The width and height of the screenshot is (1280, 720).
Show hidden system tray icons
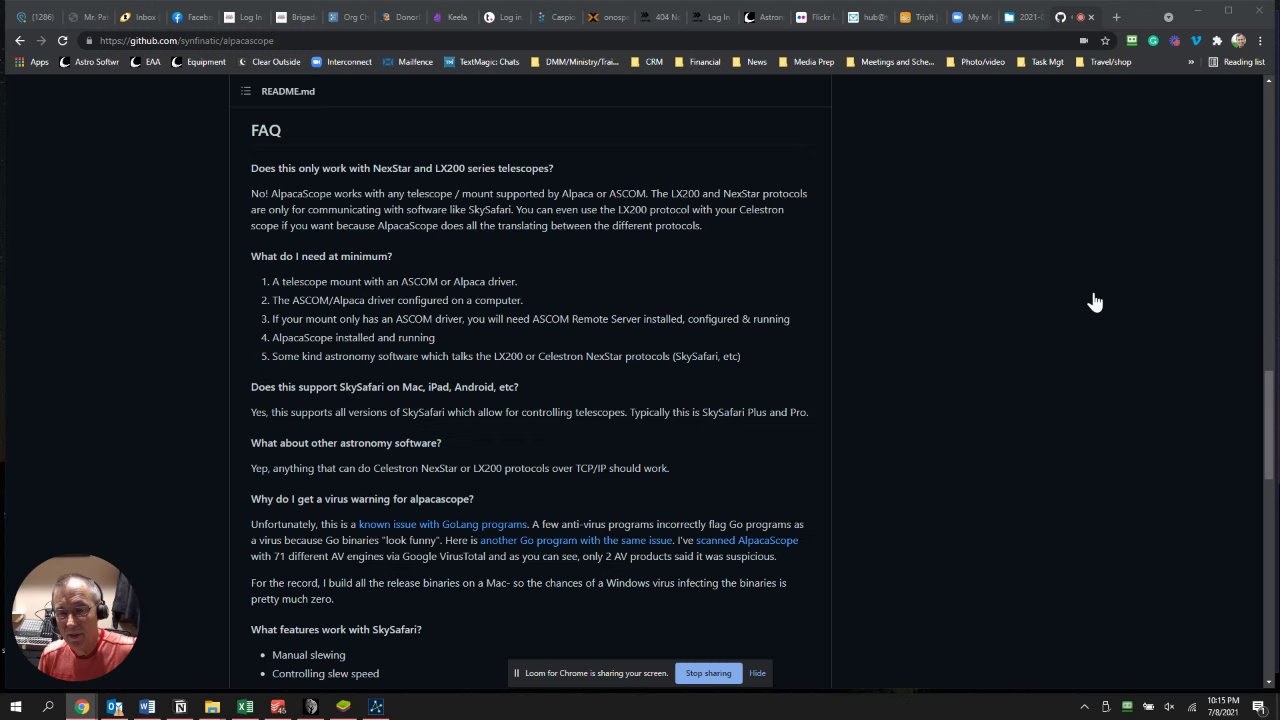click(1084, 707)
